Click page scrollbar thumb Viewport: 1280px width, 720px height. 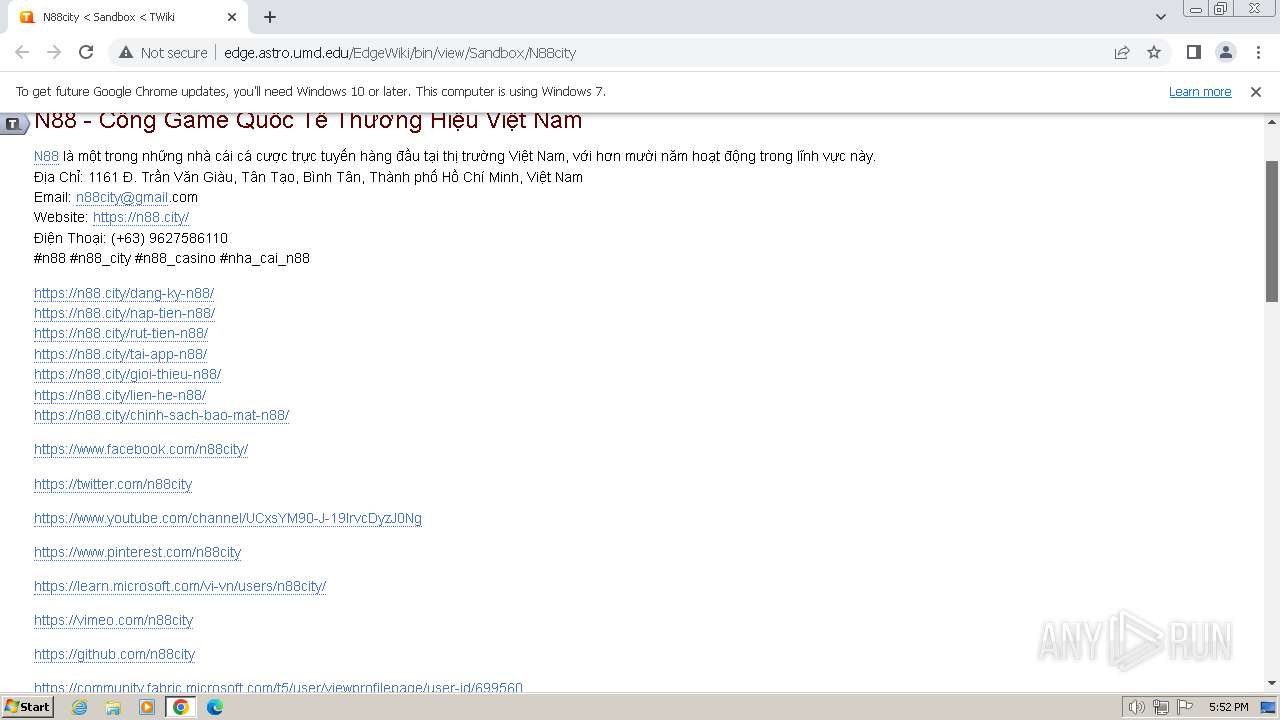pos(1272,230)
